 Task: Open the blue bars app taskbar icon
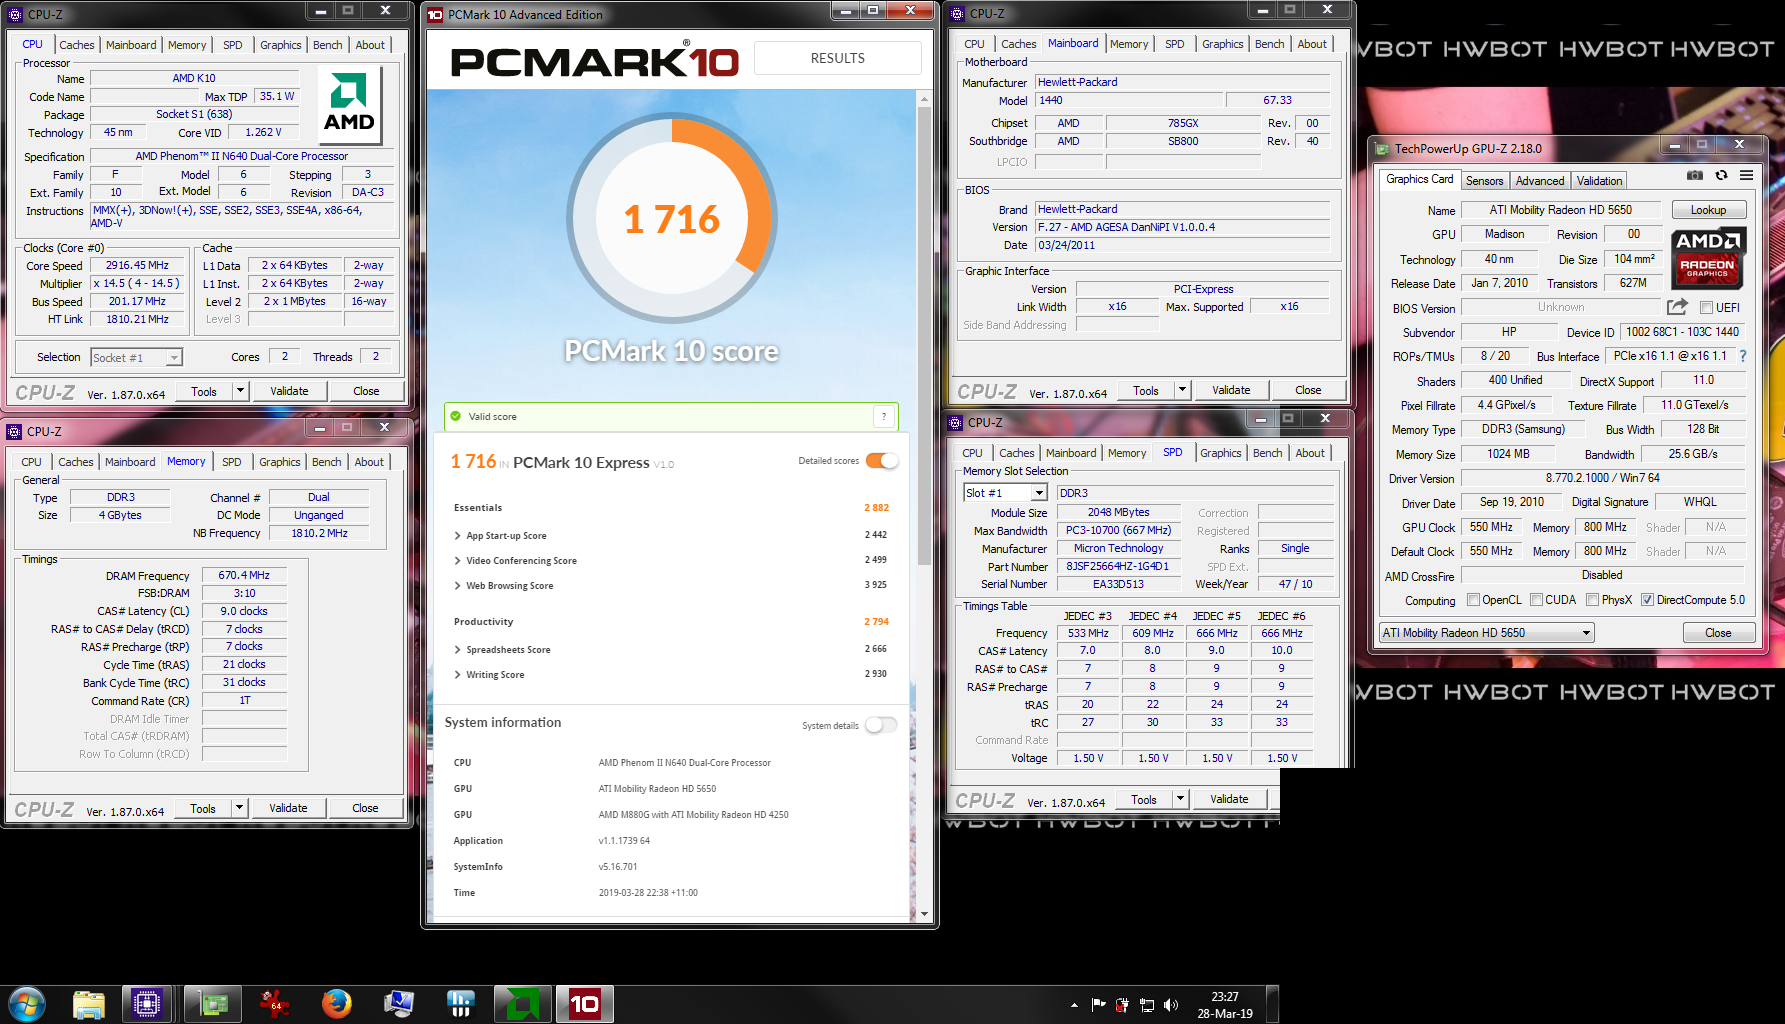[x=461, y=1004]
